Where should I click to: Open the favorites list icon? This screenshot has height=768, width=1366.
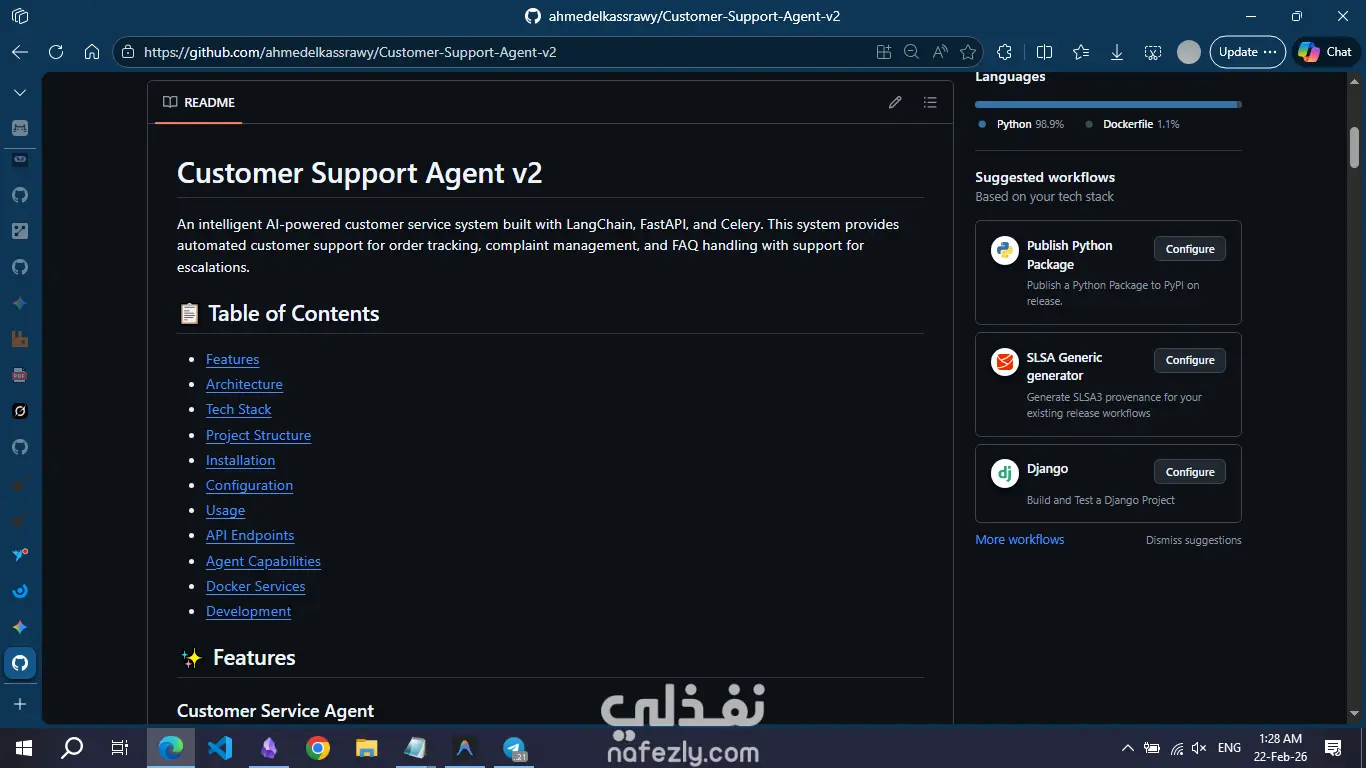[1081, 52]
